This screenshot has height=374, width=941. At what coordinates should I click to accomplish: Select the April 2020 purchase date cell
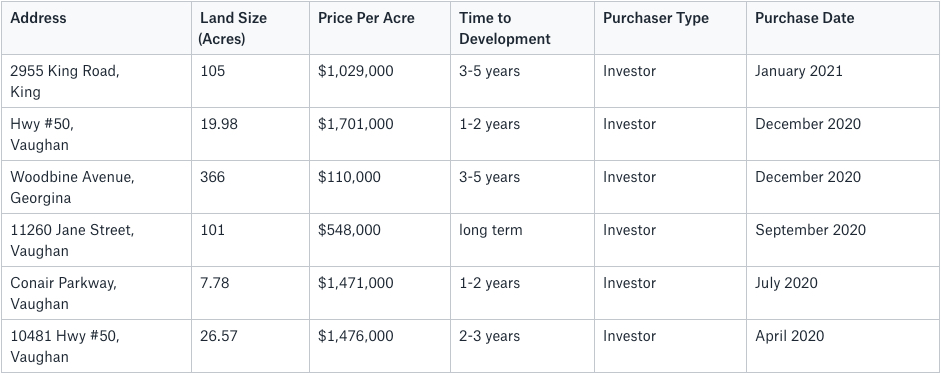coord(843,346)
